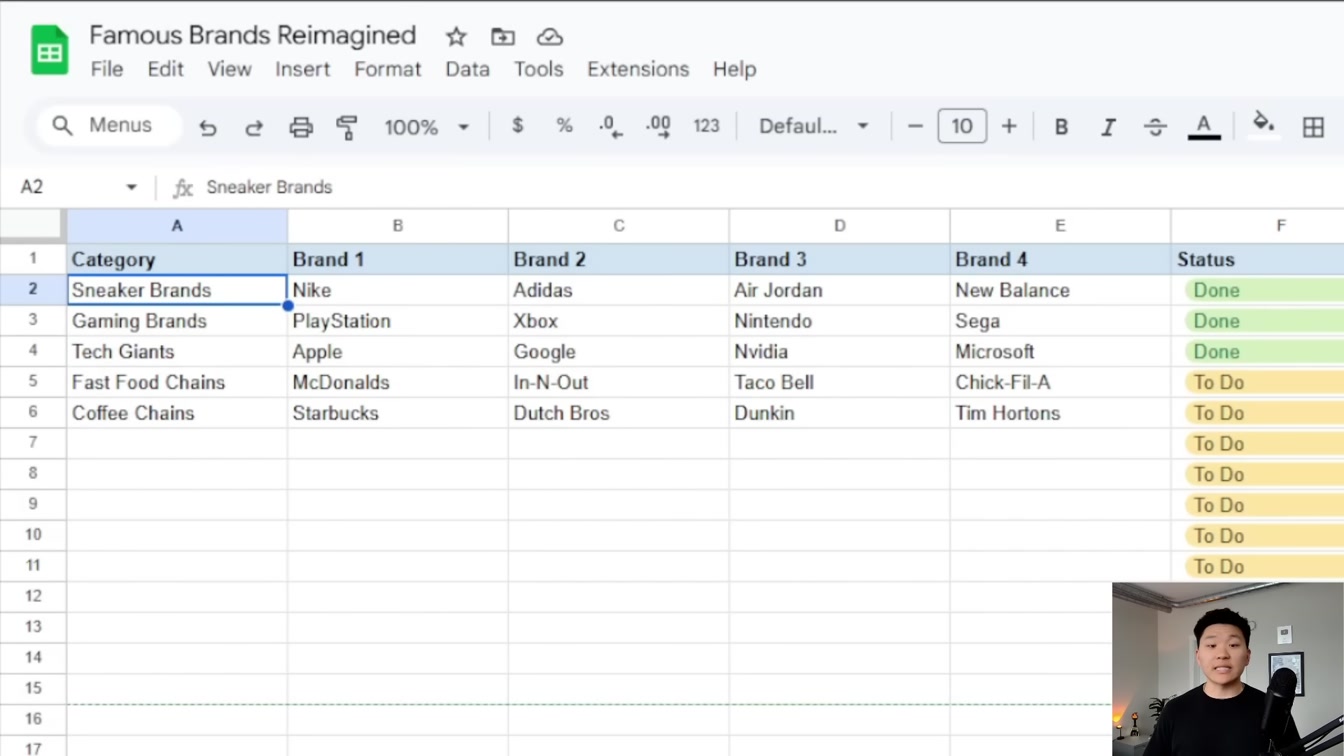Open the Google Sheets home icon
Viewport: 1344px width, 756px height.
(x=49, y=50)
